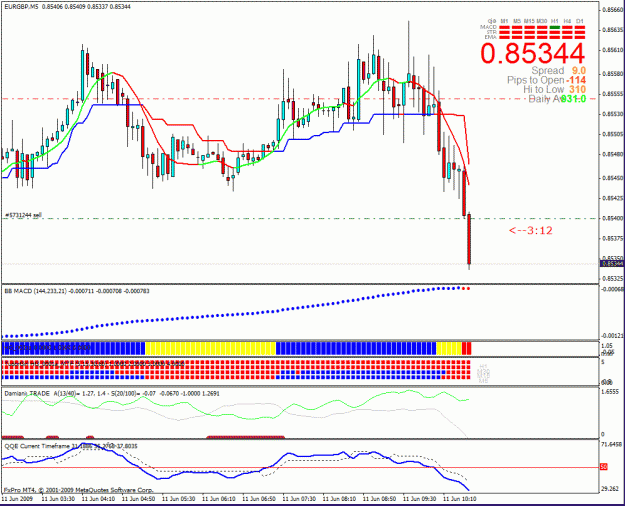This screenshot has height=506, width=625.
Task: Click the M1 timeframe column header
Action: (504, 21)
